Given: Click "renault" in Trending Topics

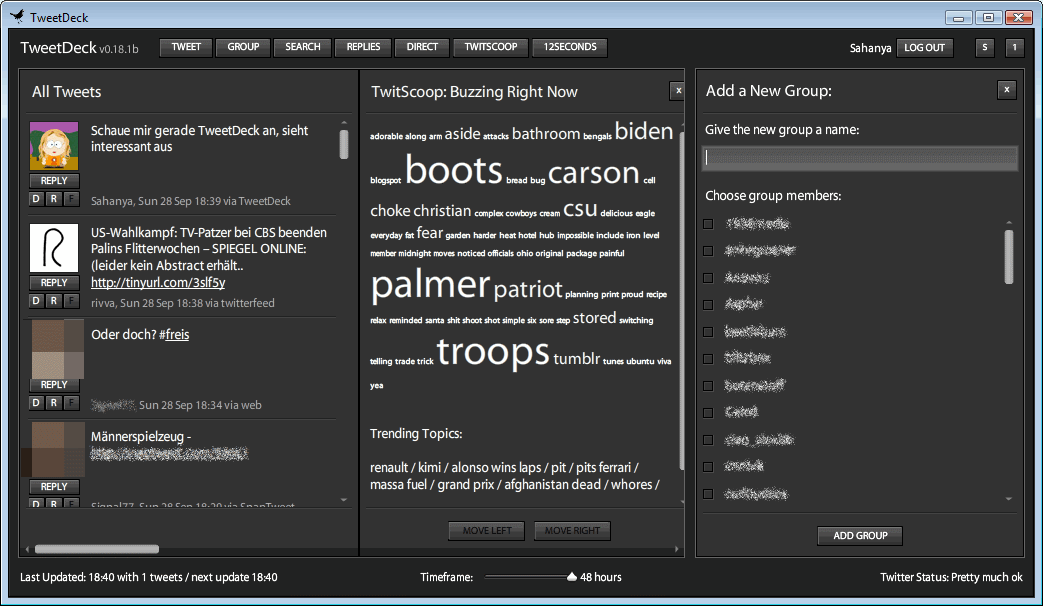Looking at the screenshot, I should tap(389, 468).
